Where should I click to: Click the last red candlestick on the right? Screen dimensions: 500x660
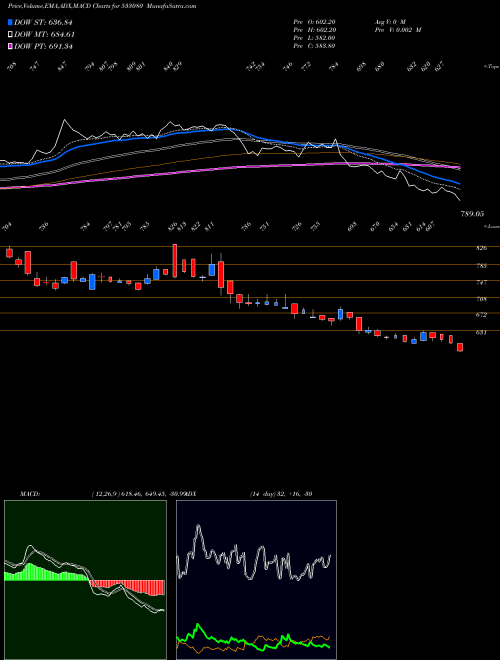click(460, 347)
